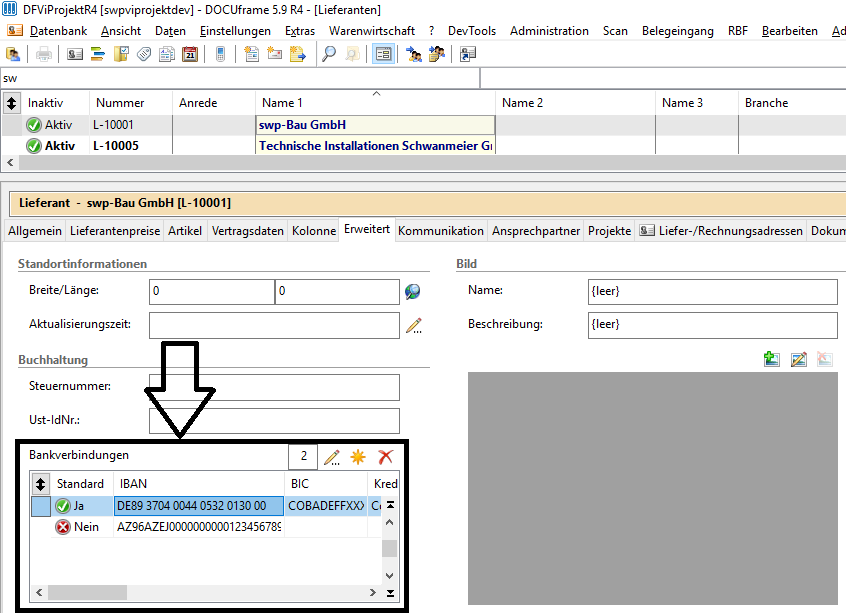Open the Ansicht menu

point(121,31)
